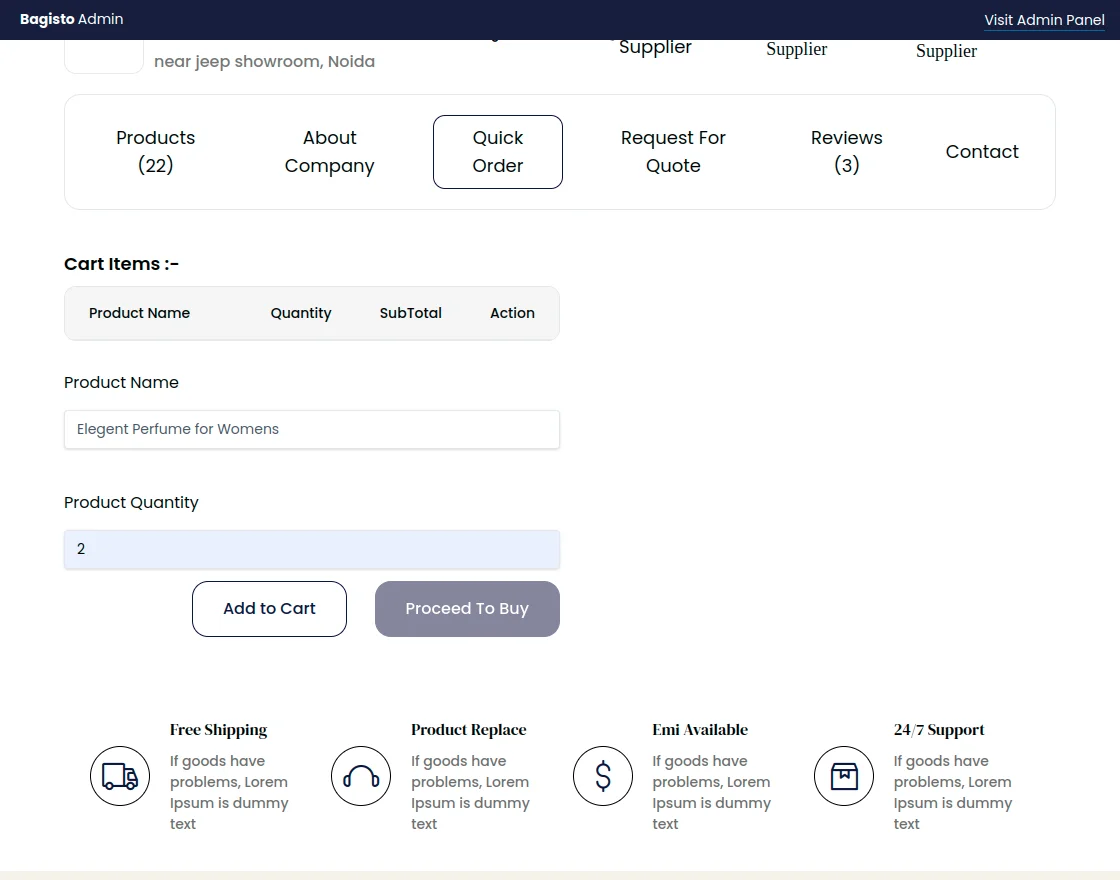The height and width of the screenshot is (880, 1120).
Task: Select the Quick Order tab
Action: (498, 152)
